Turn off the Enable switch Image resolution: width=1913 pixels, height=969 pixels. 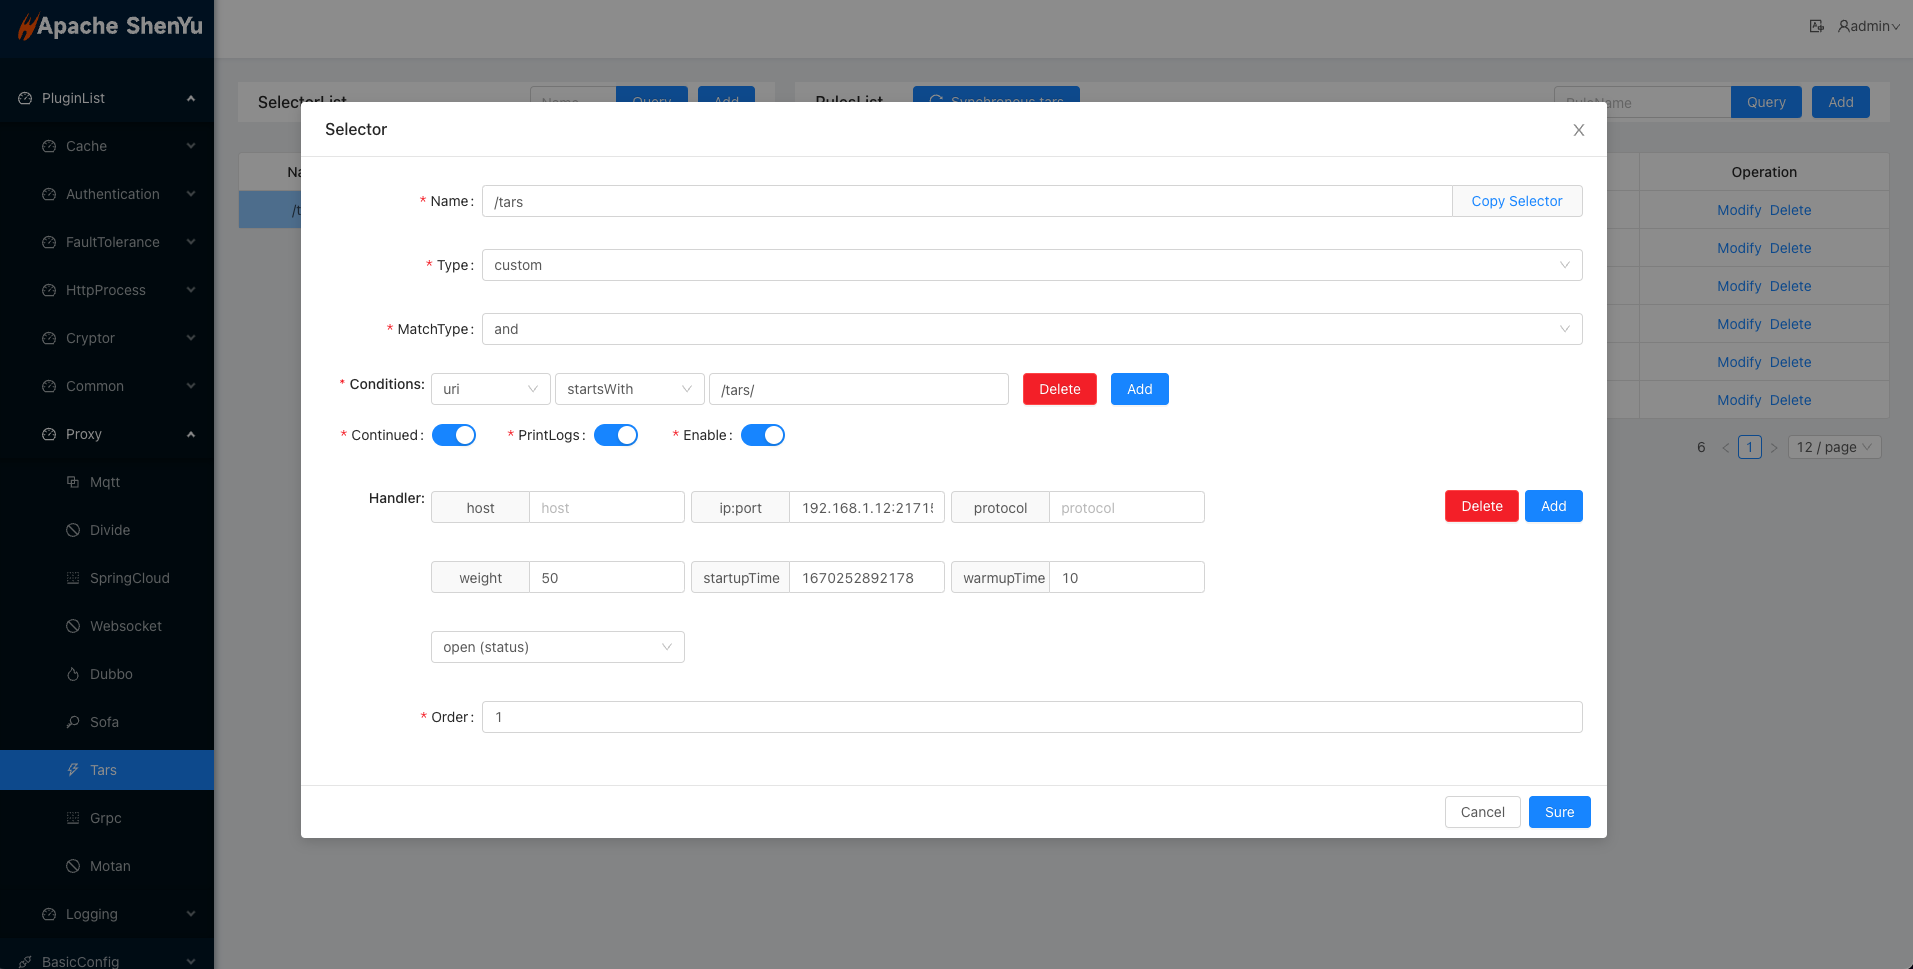pyautogui.click(x=762, y=435)
